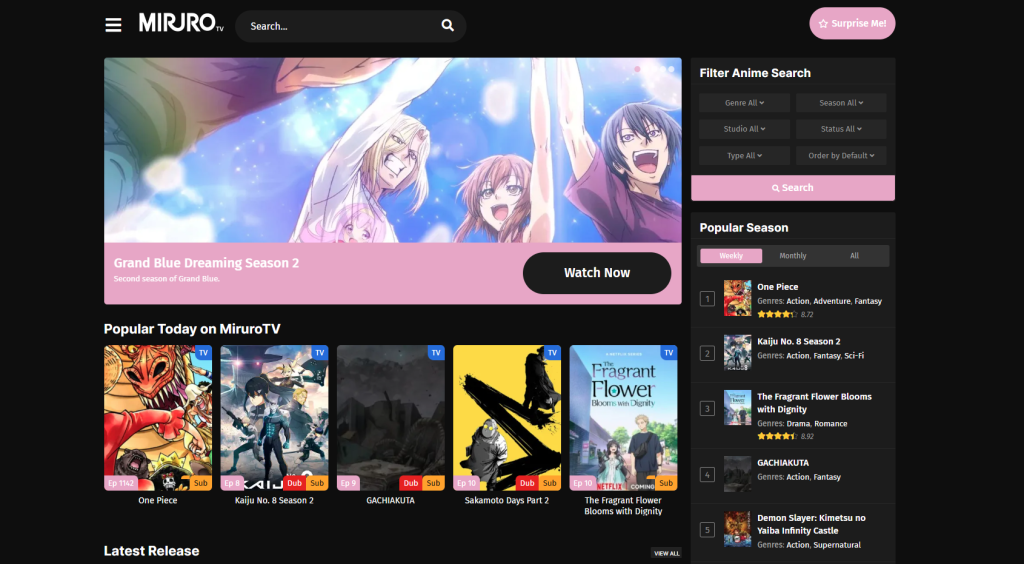Expand the Type All dropdown
The image size is (1024, 564).
coord(744,155)
